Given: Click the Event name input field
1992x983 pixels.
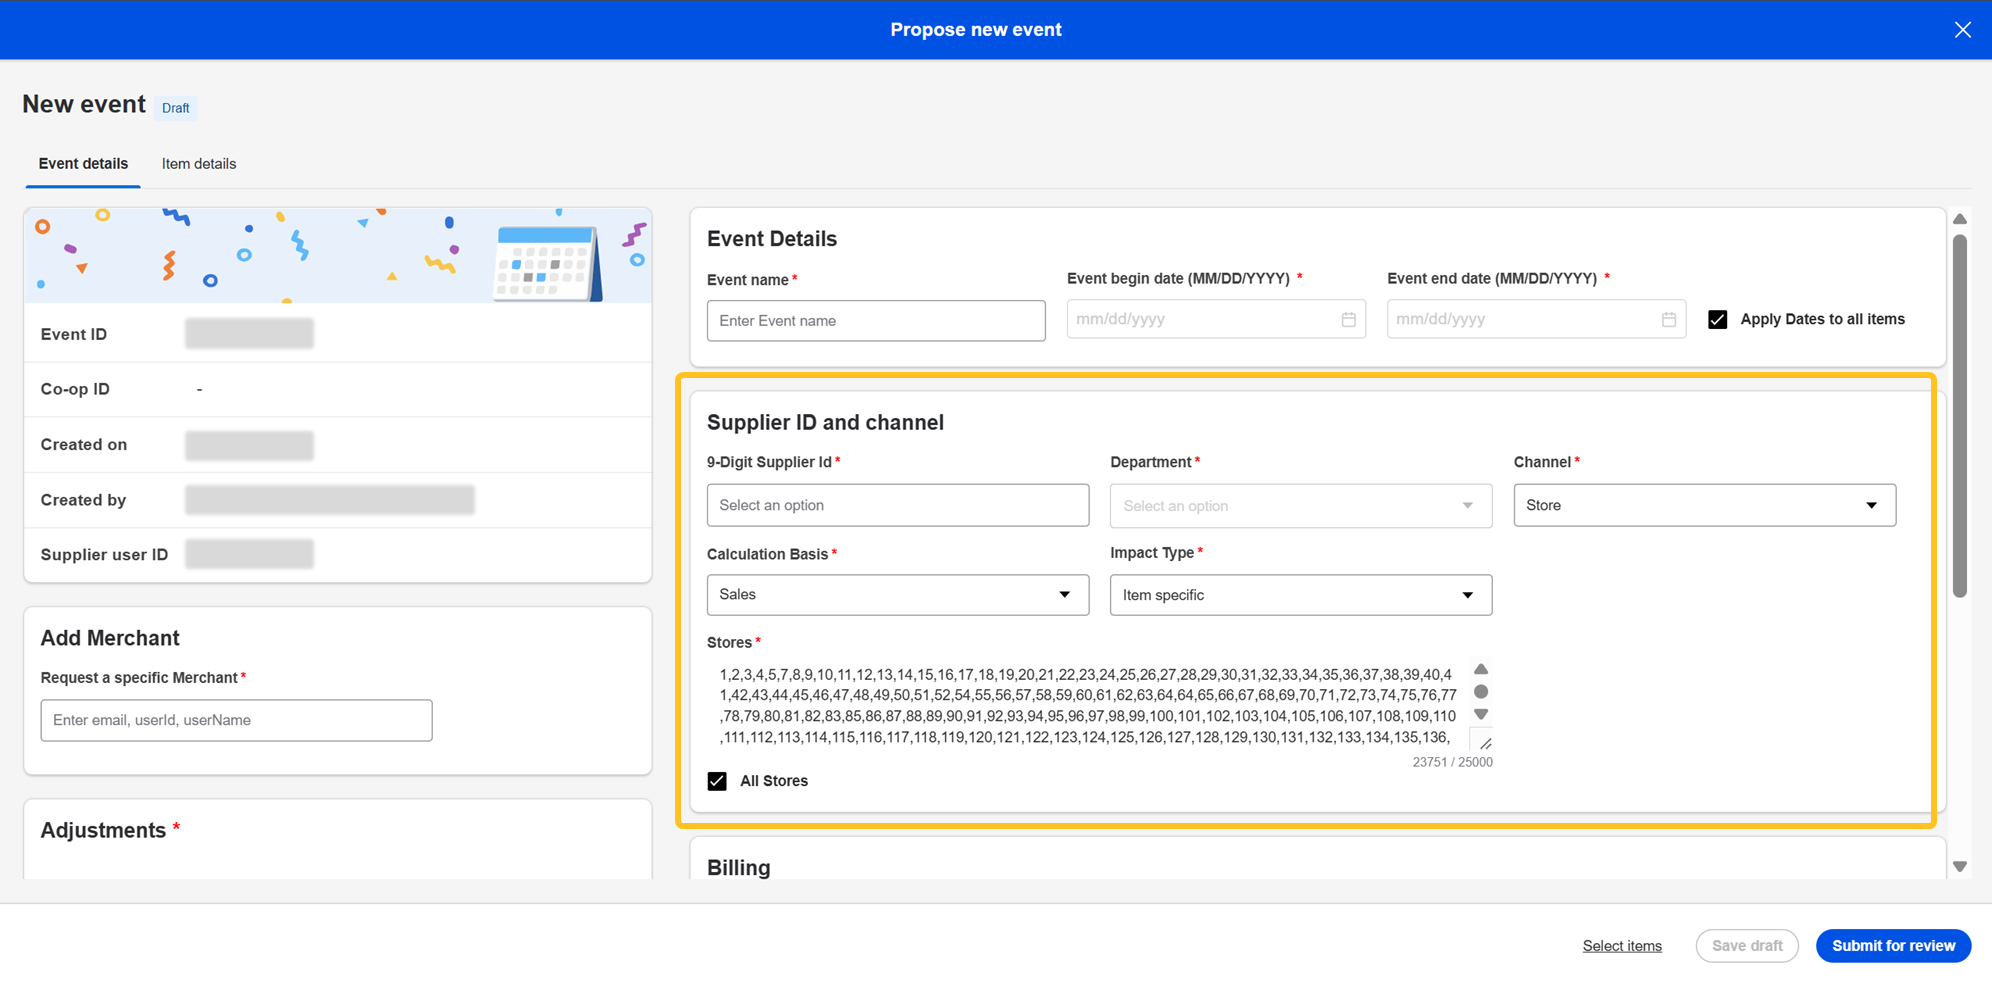Looking at the screenshot, I should [x=876, y=321].
